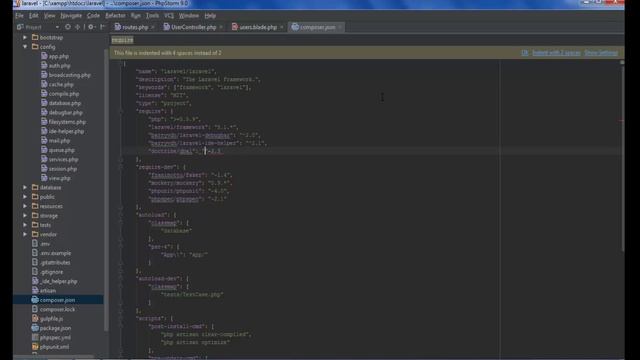Viewport: 640px width, 360px height.
Task: Close the UserController.php tab
Action: (x=221, y=27)
